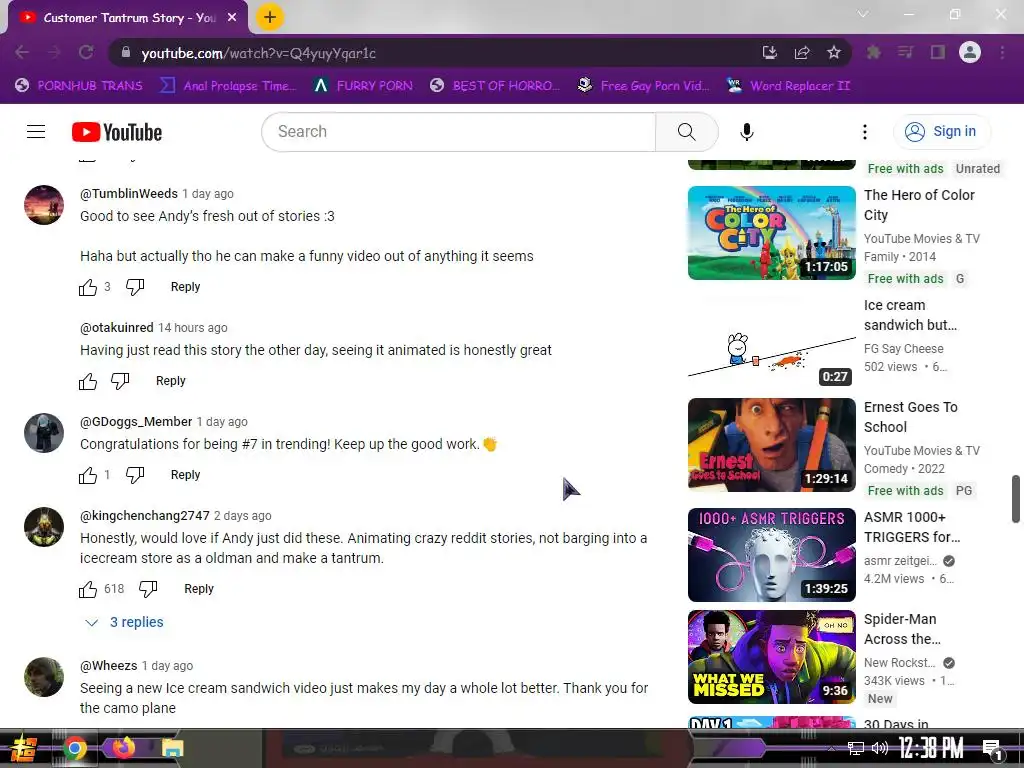Image resolution: width=1024 pixels, height=768 pixels.
Task: Open volume control in system tray
Action: click(x=880, y=748)
